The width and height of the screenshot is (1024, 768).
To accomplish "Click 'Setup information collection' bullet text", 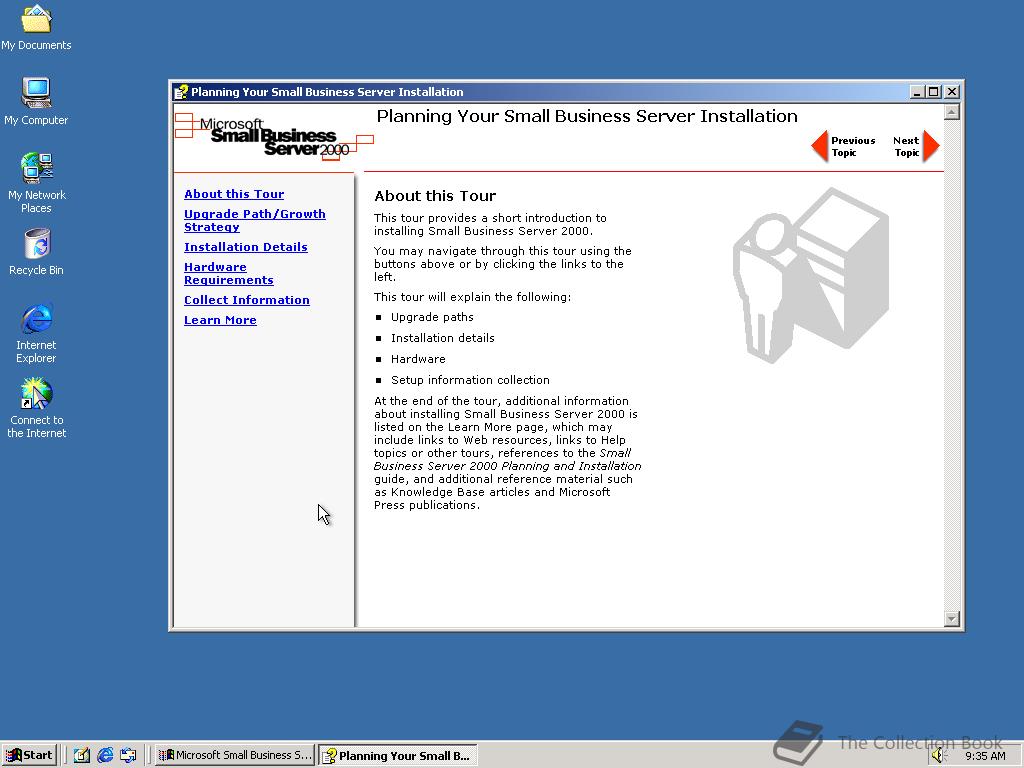I will pyautogui.click(x=470, y=379).
